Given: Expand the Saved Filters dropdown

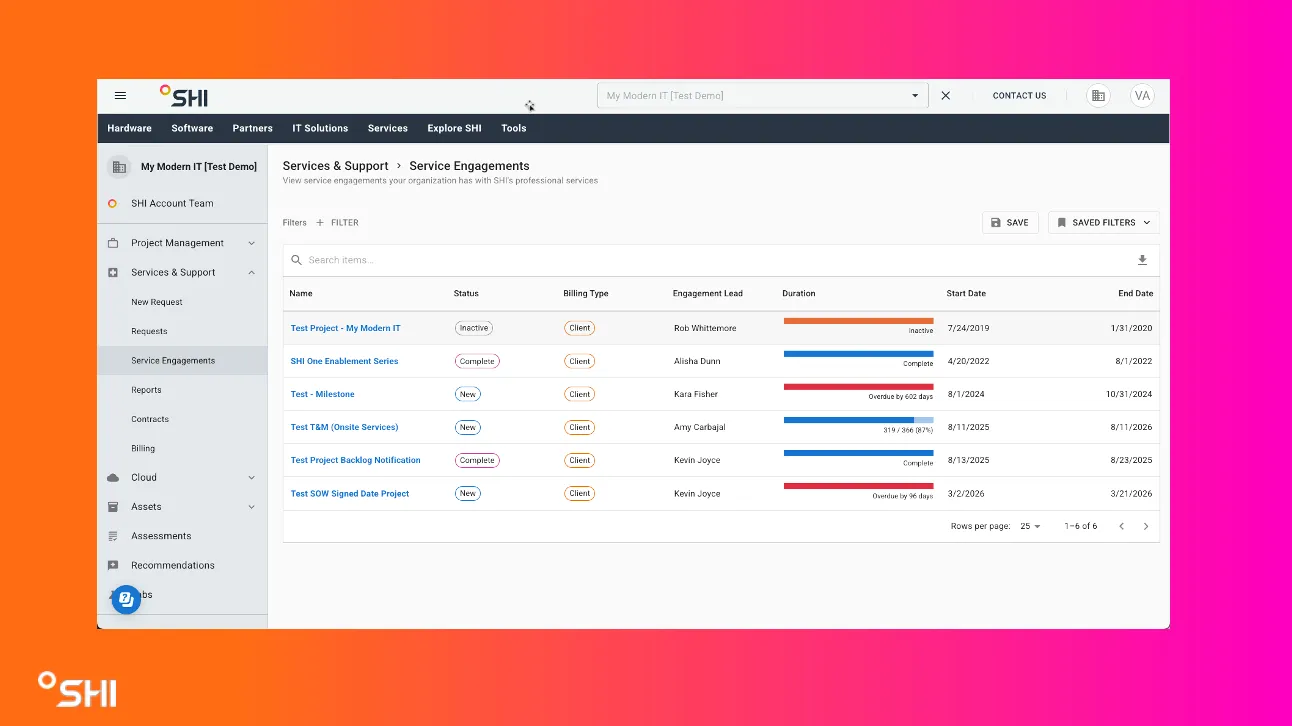Looking at the screenshot, I should coord(1104,223).
